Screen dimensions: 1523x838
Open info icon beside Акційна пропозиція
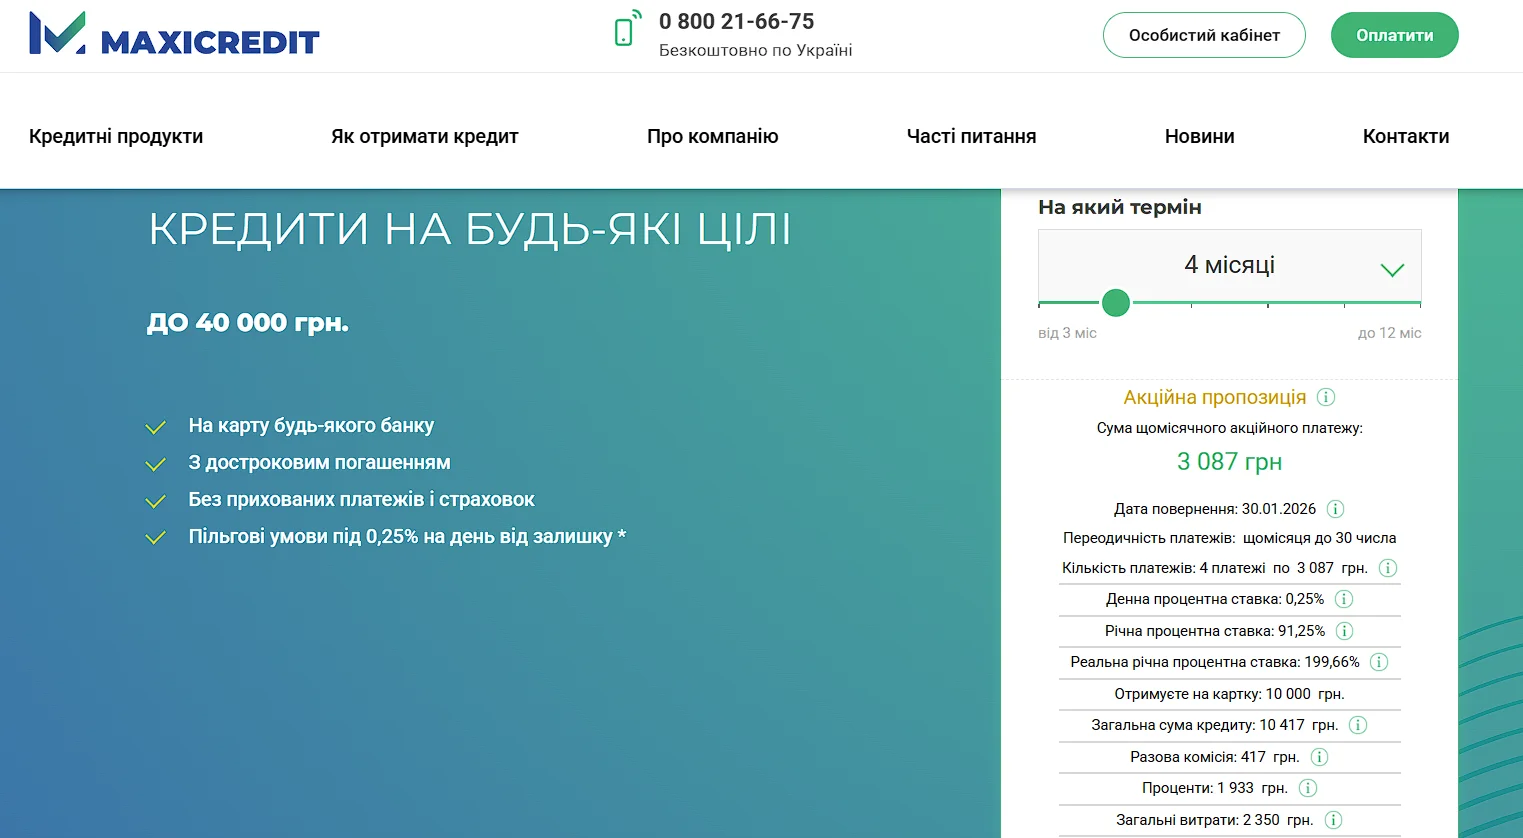[1326, 397]
